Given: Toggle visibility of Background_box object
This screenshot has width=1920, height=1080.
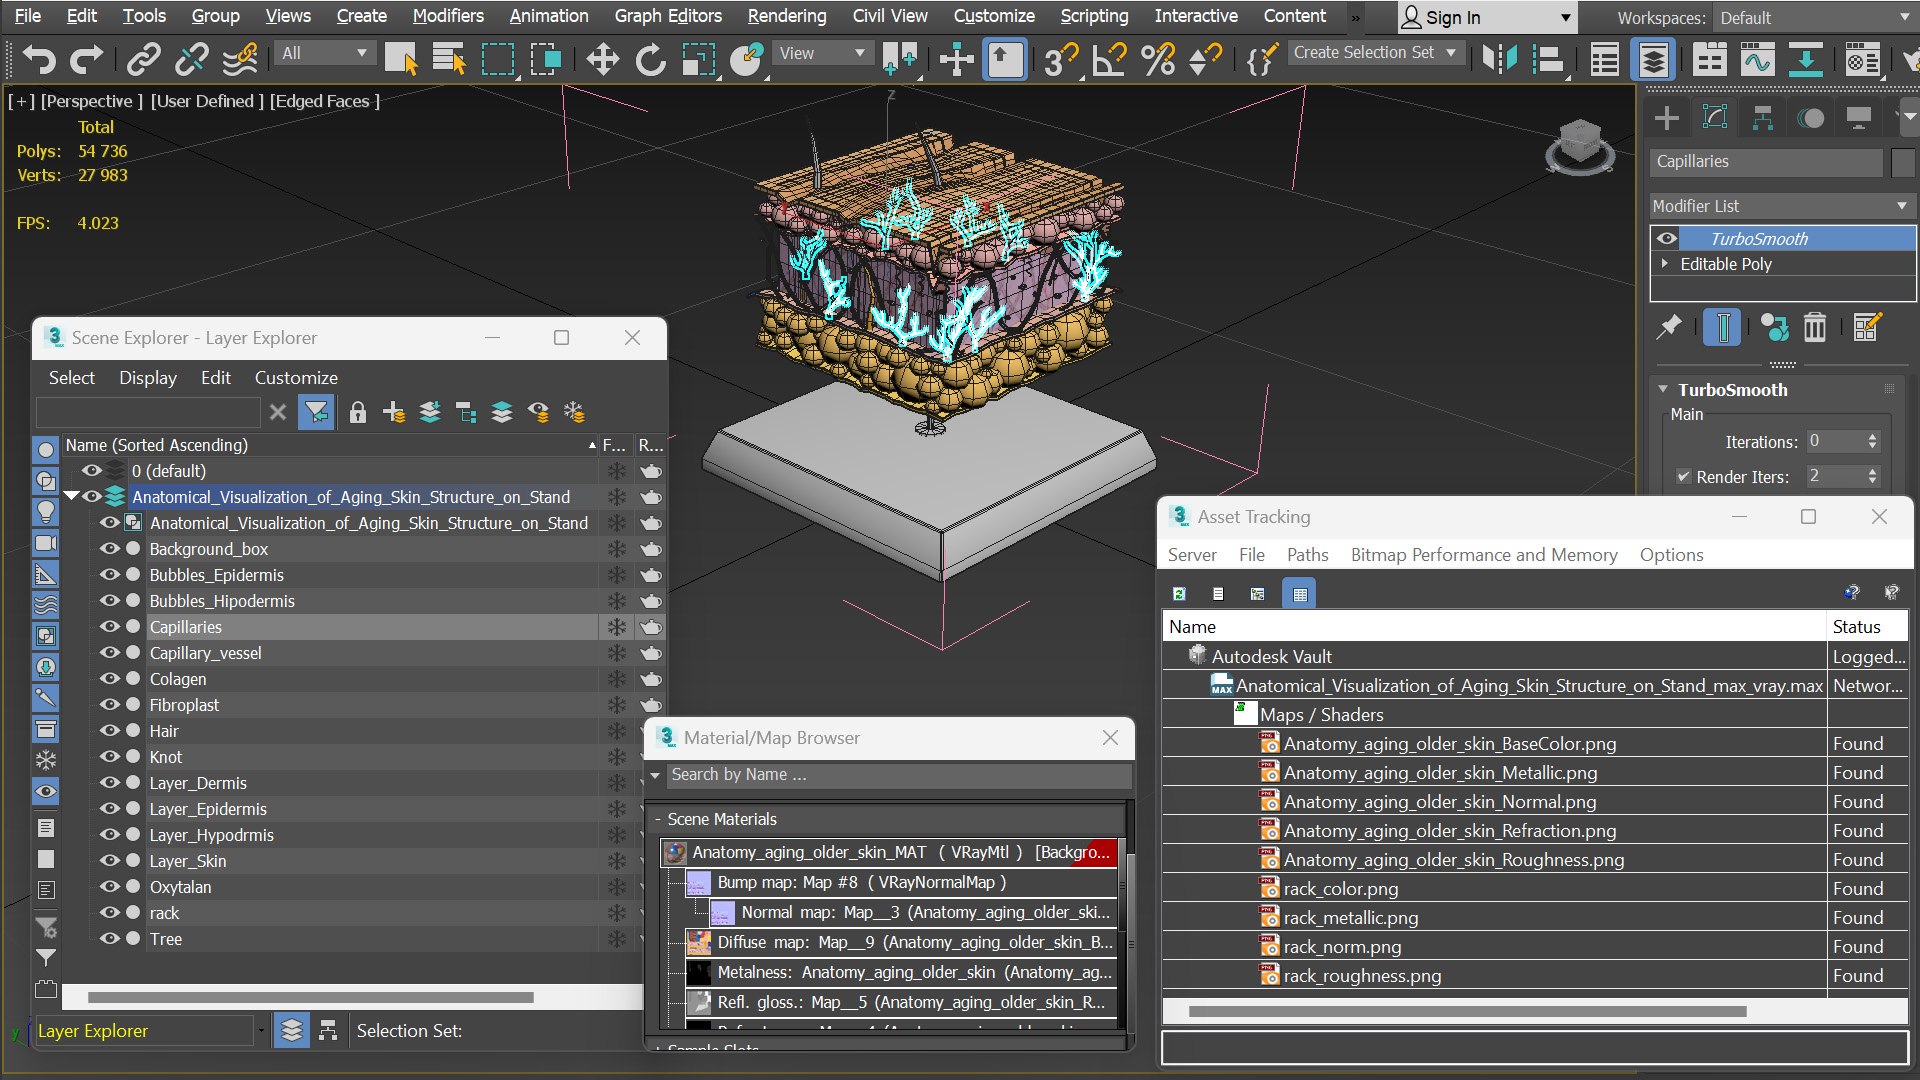Looking at the screenshot, I should click(109, 549).
